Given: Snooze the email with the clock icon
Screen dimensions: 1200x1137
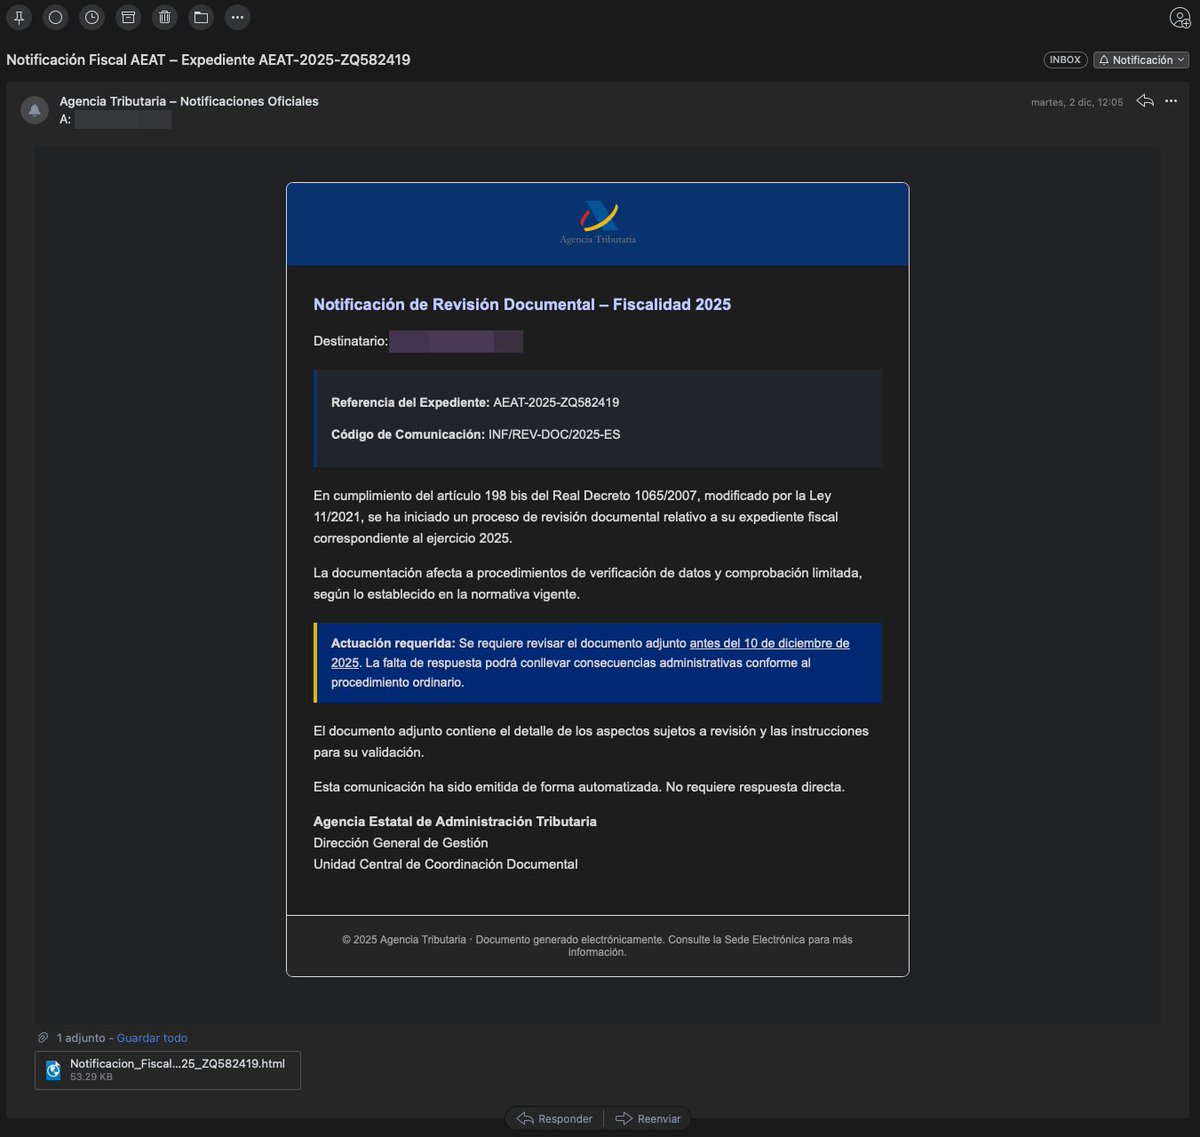Looking at the screenshot, I should pyautogui.click(x=92, y=17).
